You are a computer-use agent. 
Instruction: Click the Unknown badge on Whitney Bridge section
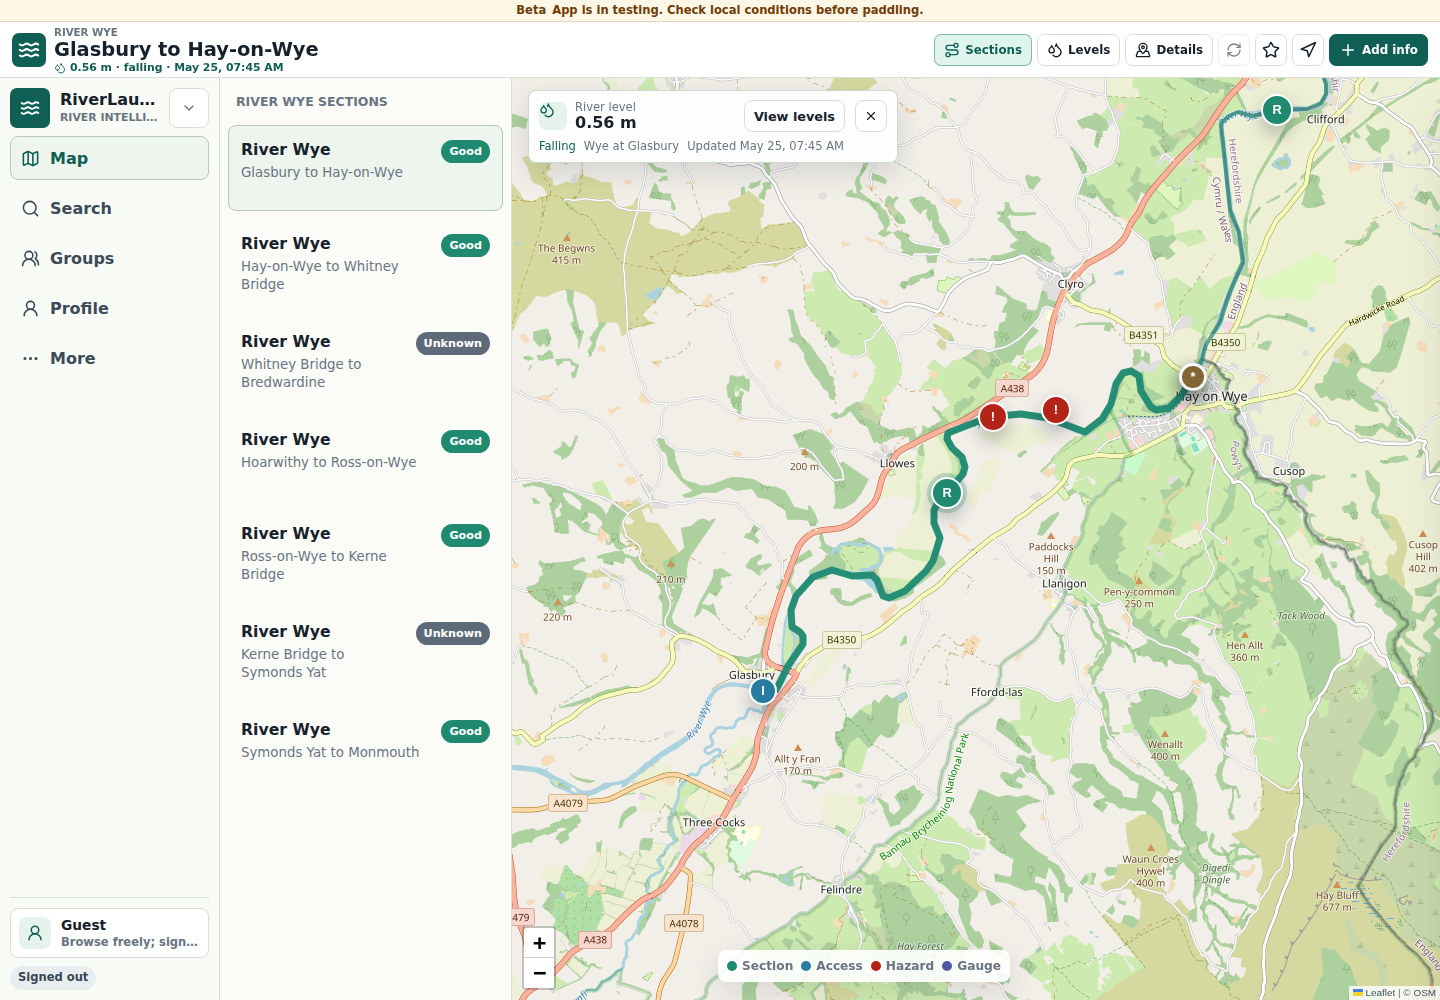452,343
